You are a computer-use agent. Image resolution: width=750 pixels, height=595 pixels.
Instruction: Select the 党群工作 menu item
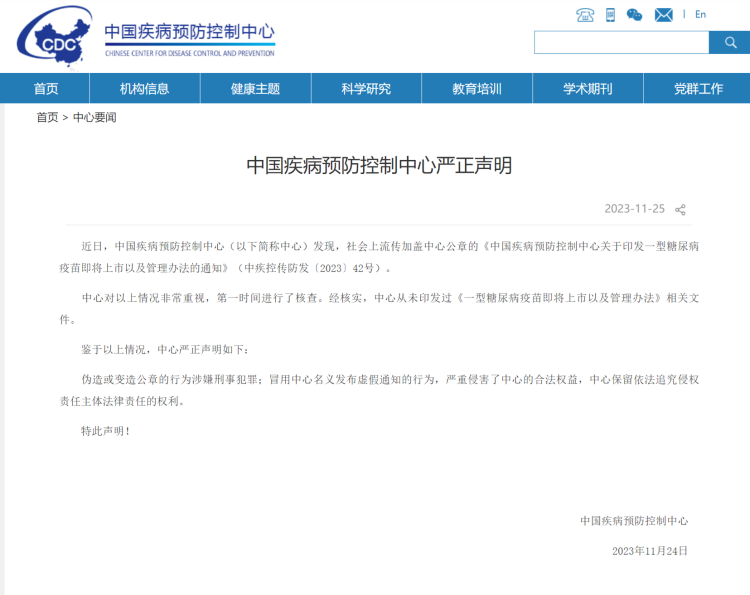pos(698,89)
